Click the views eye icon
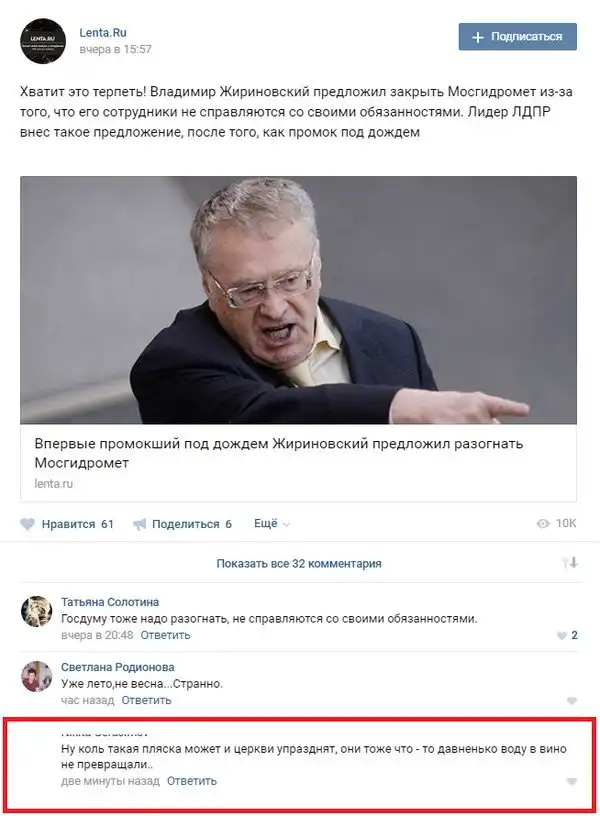The width and height of the screenshot is (600, 816). 543,524
